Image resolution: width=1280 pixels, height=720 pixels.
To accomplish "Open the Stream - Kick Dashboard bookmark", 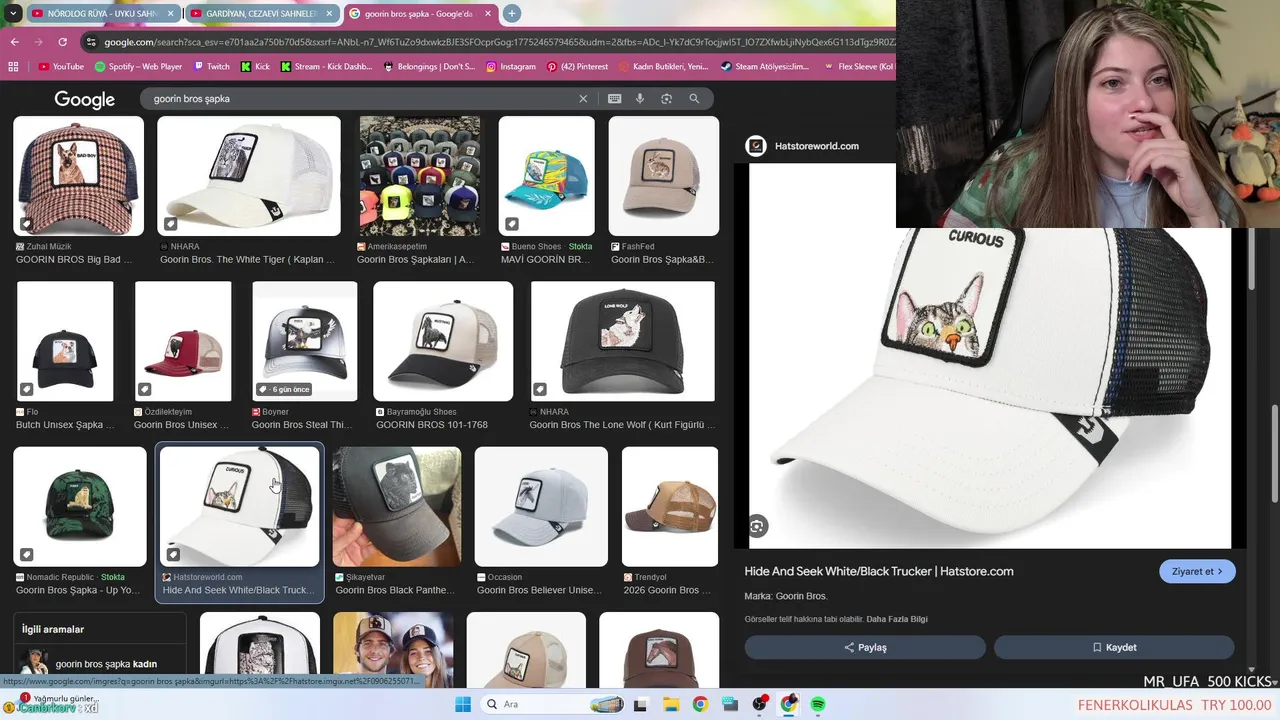I will click(x=326, y=67).
